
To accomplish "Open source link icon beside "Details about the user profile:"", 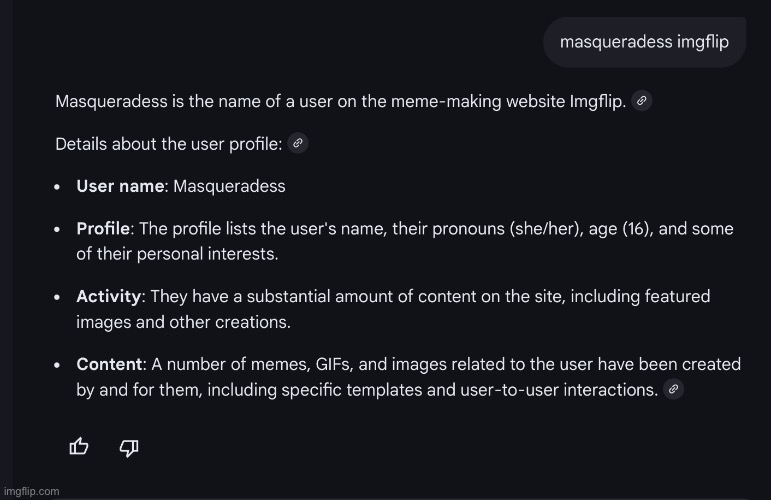I will point(297,143).
